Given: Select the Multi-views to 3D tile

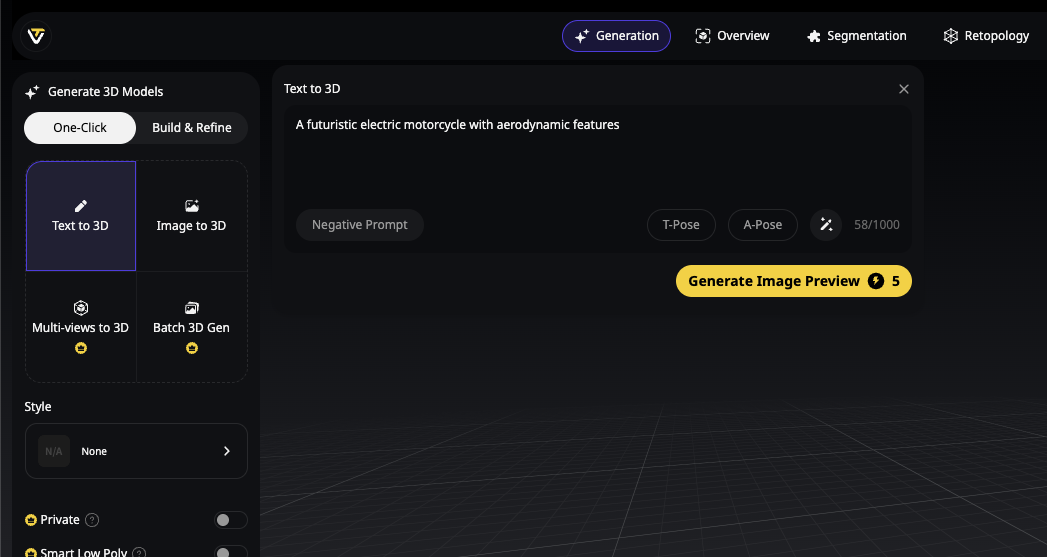Looking at the screenshot, I should (x=81, y=327).
